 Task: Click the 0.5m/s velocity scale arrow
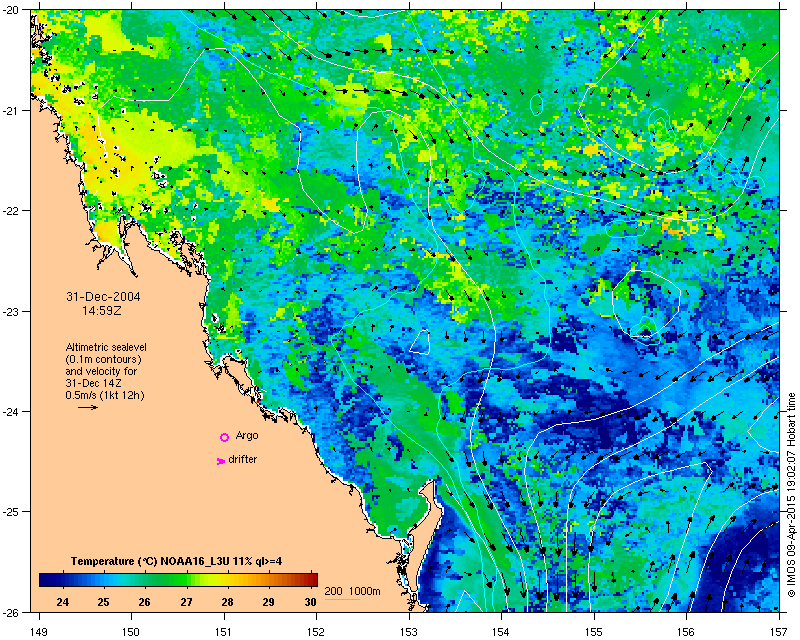click(x=88, y=407)
